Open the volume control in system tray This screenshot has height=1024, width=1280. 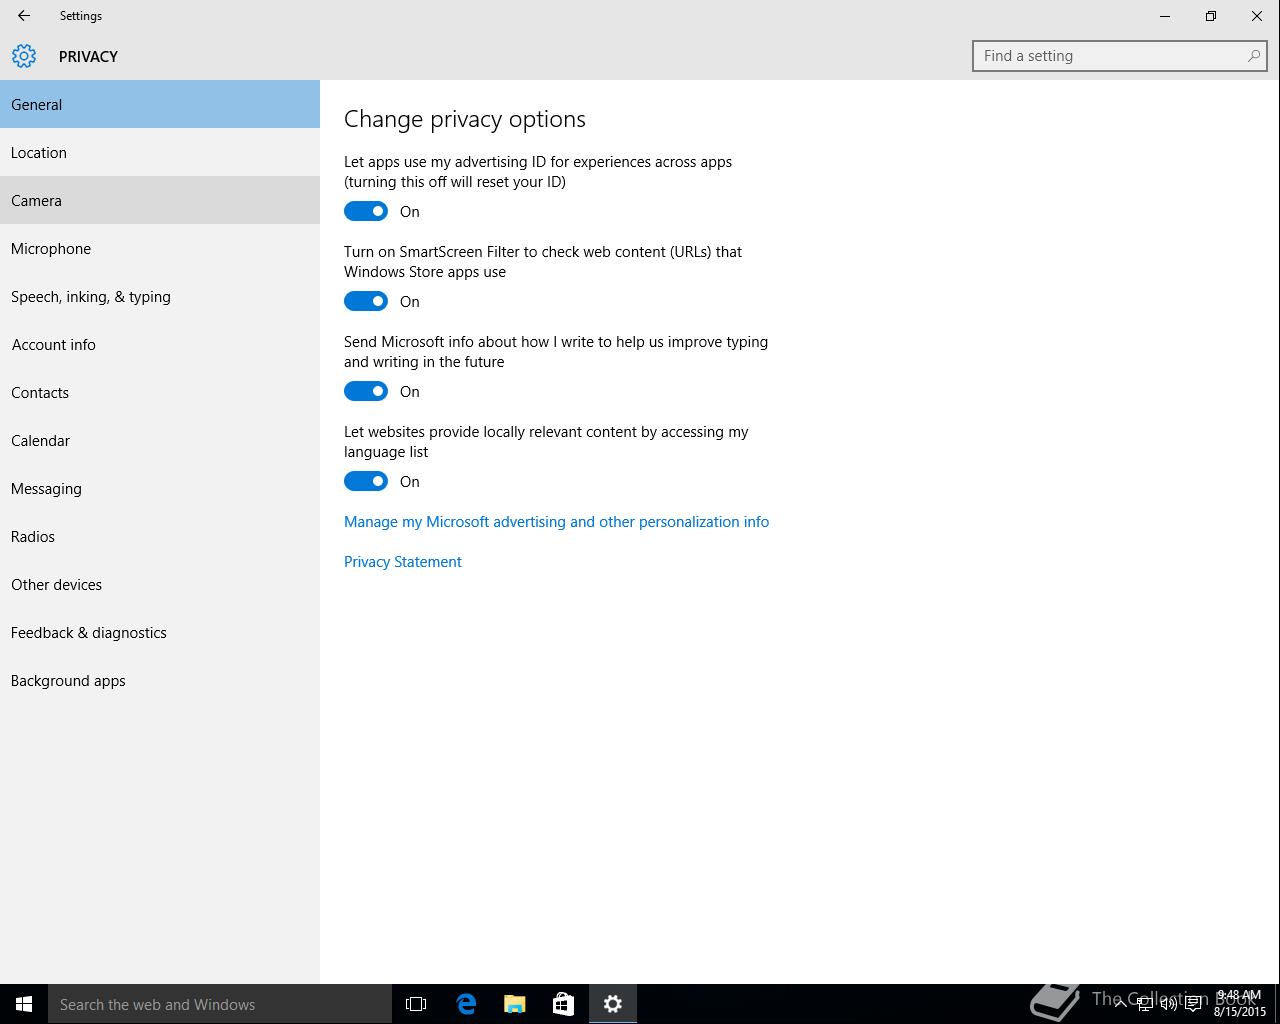[x=1169, y=1004]
